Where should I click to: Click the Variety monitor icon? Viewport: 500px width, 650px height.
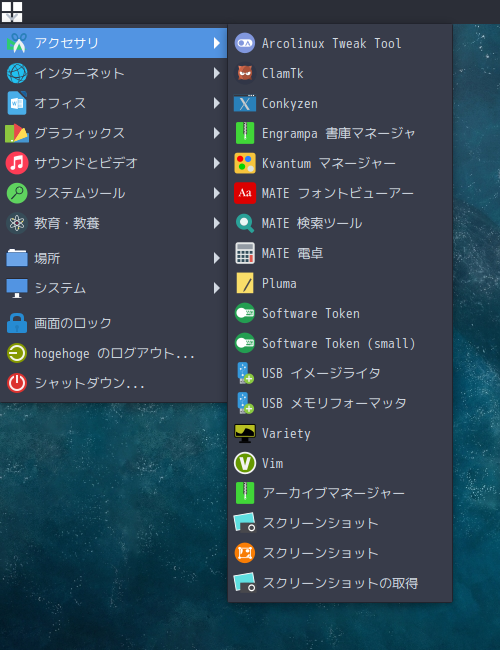(x=245, y=433)
